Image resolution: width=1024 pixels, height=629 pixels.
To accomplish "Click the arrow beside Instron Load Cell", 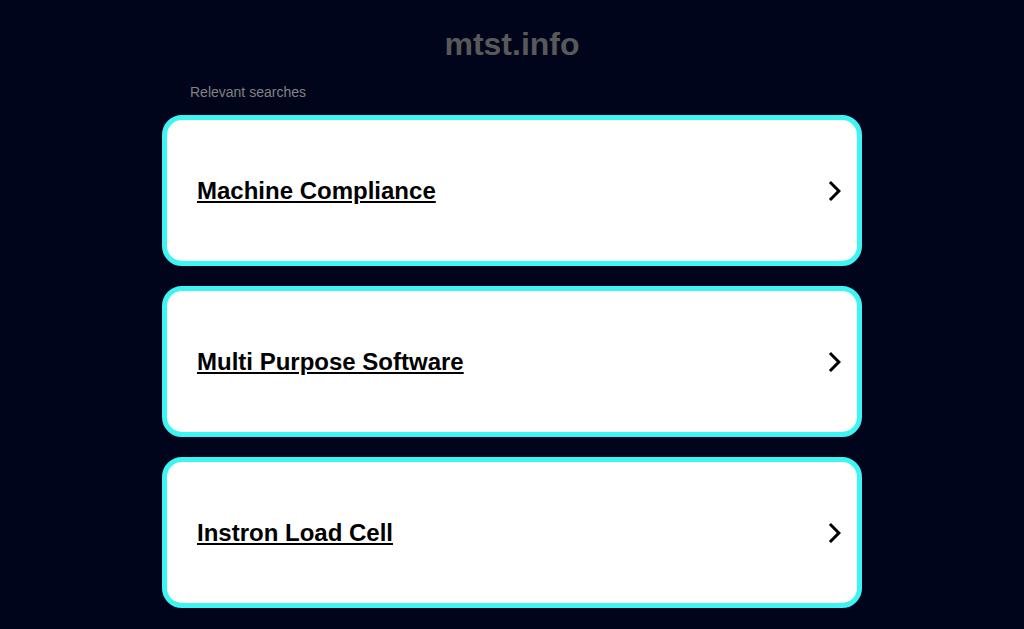I will coord(834,533).
